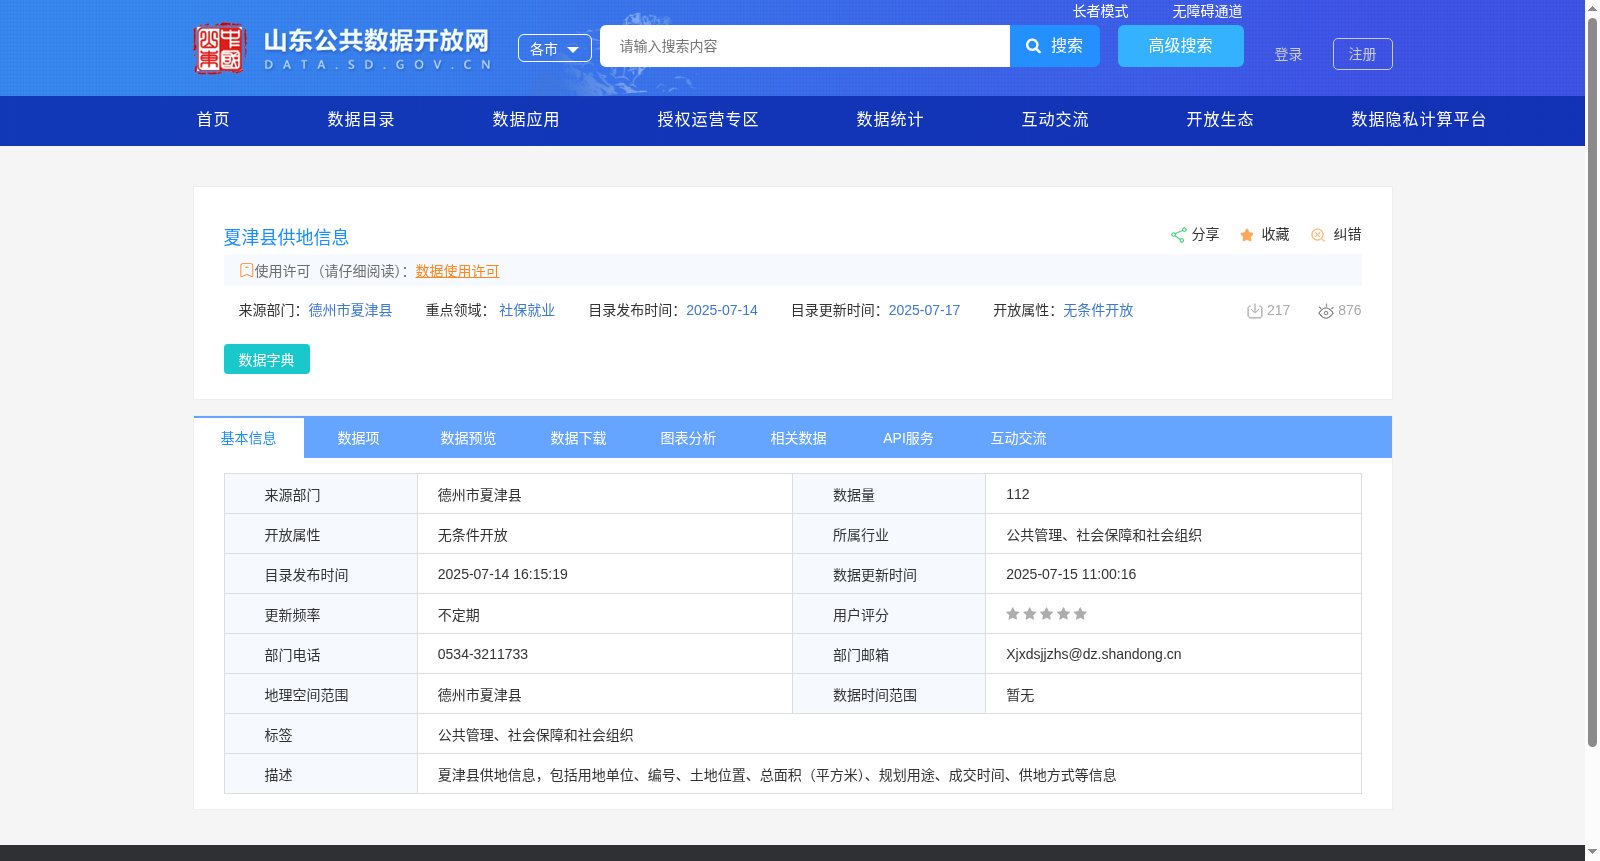Image resolution: width=1600 pixels, height=861 pixels.
Task: Click the timestamp 2025-07-15 11:00:16
Action: click(1071, 574)
